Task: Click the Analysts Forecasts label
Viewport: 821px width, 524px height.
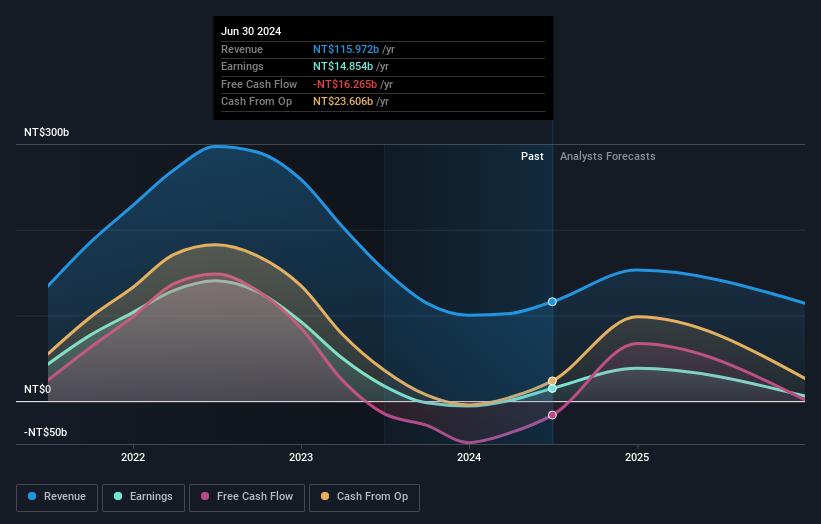Action: click(607, 157)
